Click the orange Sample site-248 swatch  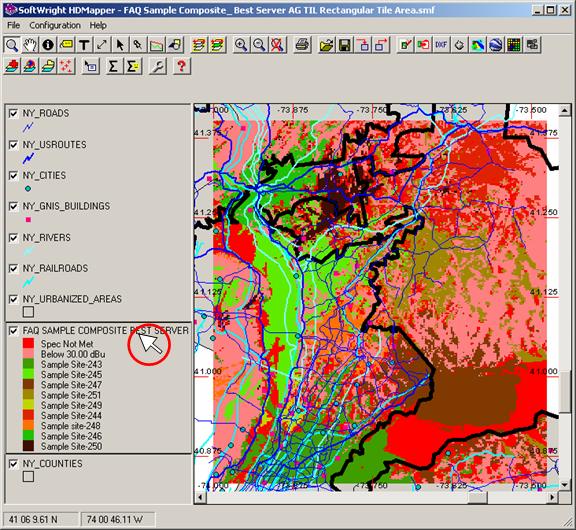(x=28, y=425)
